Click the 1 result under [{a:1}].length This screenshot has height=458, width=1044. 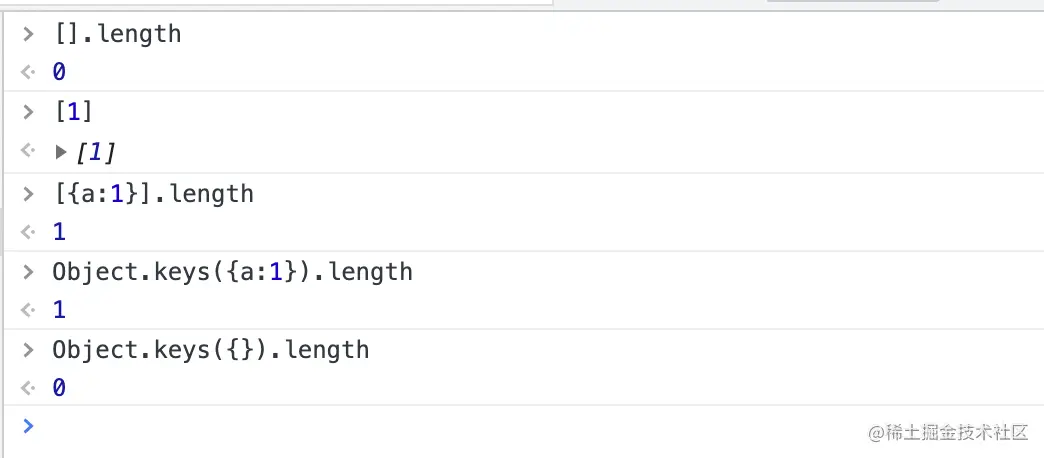(59, 232)
